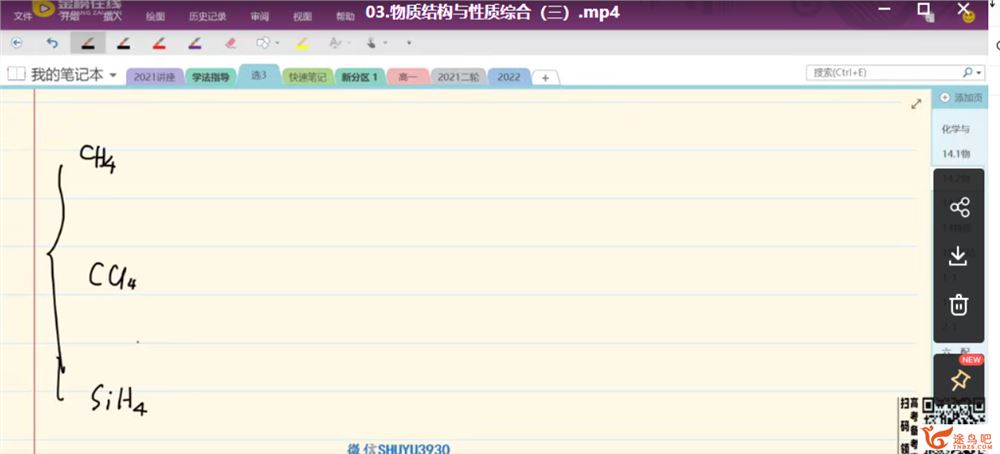The image size is (1000, 454).
Task: Switch to the 选3 section tab
Action: [x=259, y=75]
